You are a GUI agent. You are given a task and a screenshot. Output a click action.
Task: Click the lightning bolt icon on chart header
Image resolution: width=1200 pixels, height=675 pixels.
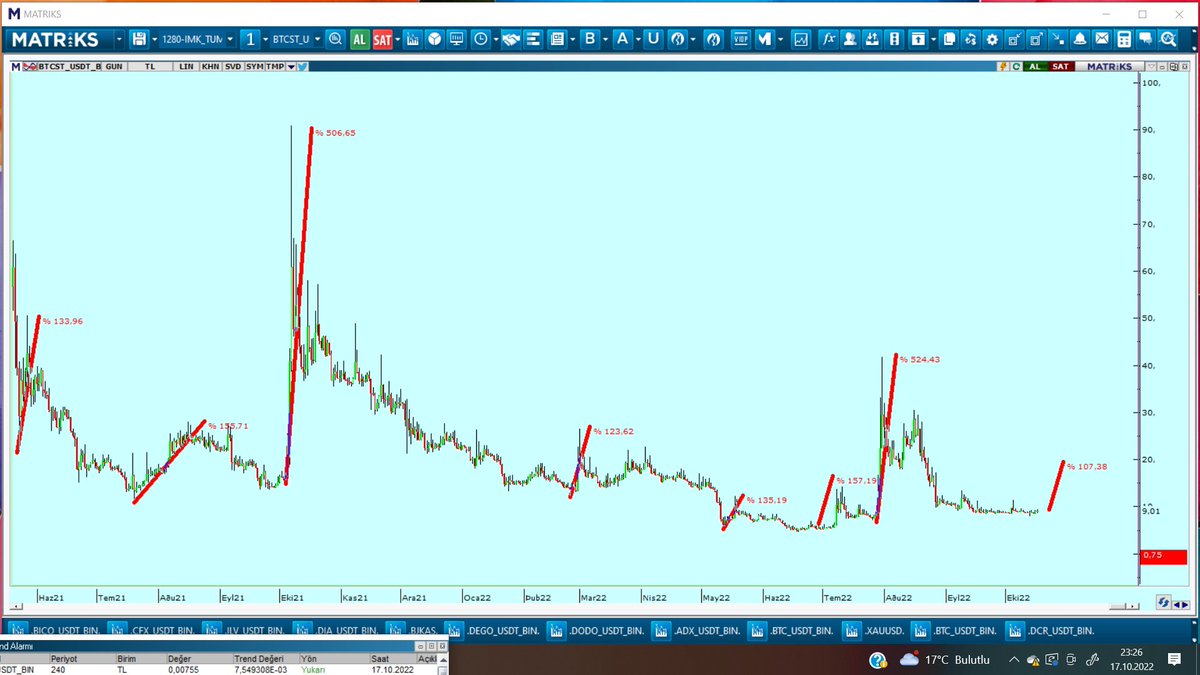[x=1003, y=66]
